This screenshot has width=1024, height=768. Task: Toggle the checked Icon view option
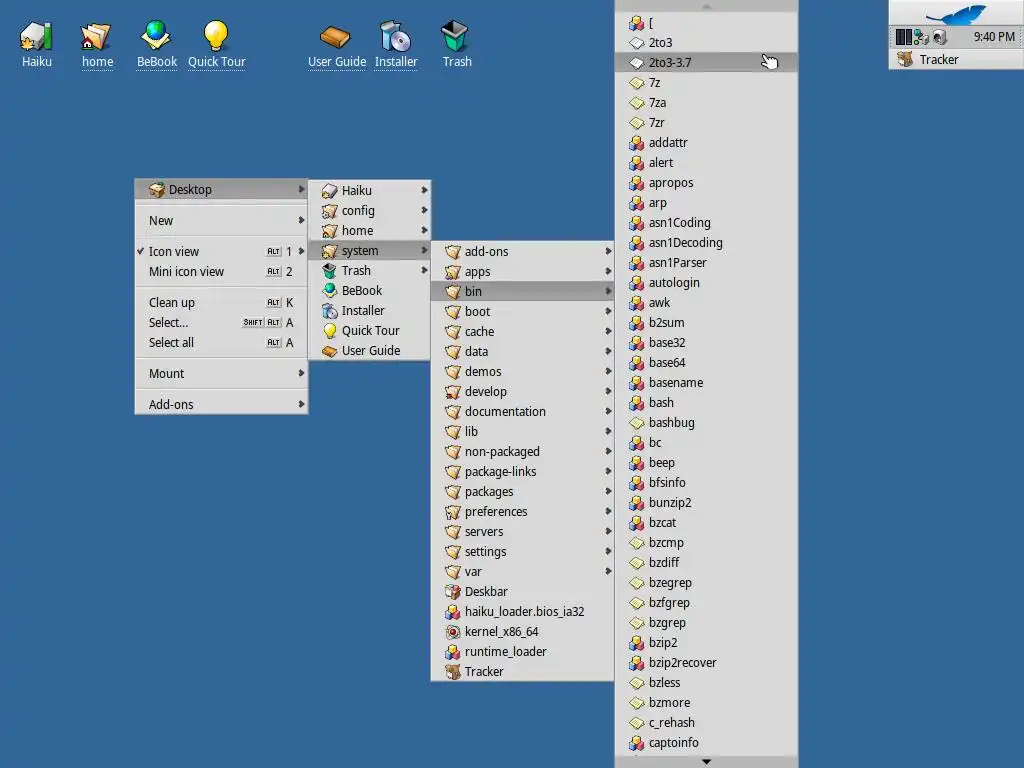(221, 251)
